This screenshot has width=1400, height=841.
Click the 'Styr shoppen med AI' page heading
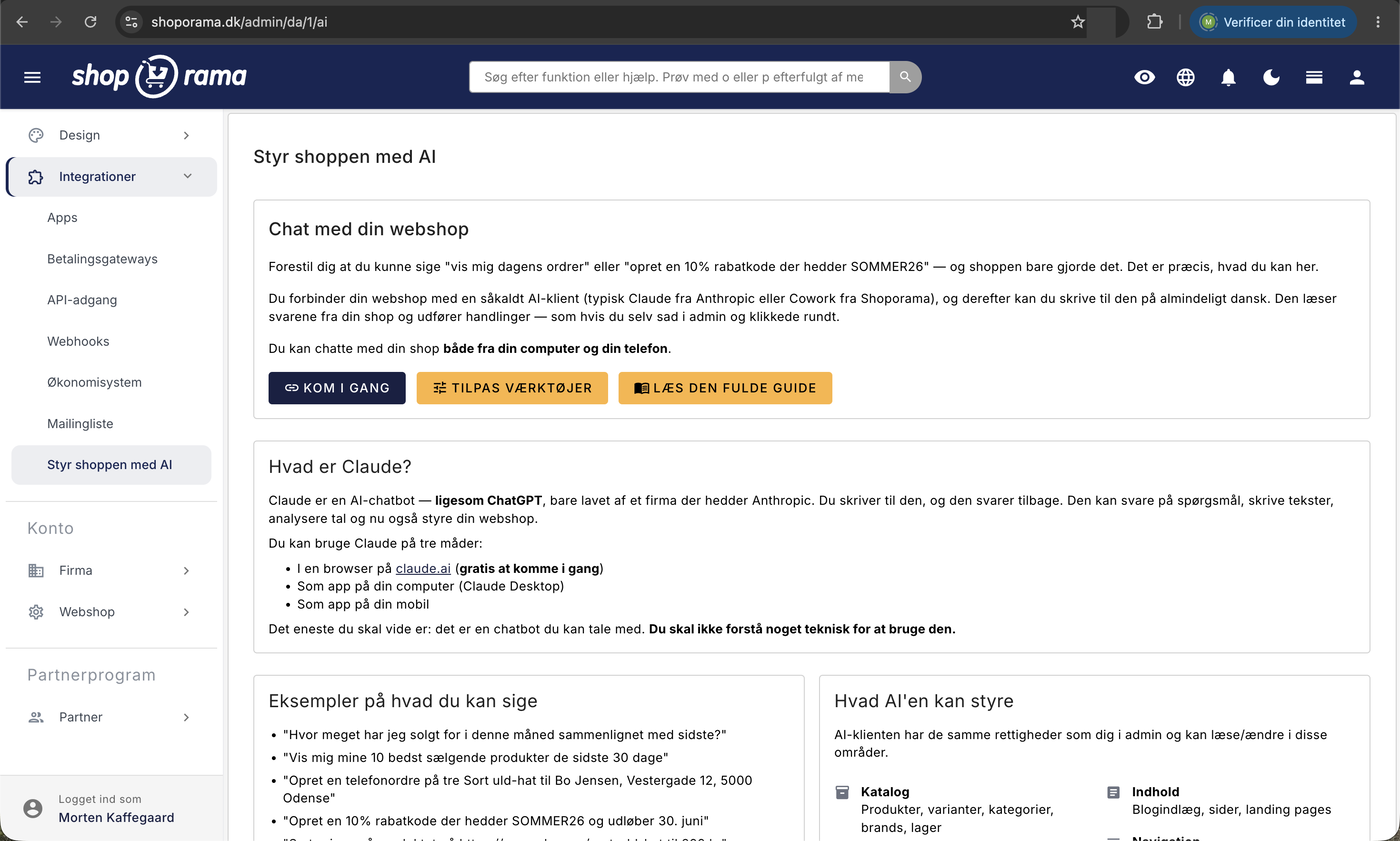click(345, 157)
